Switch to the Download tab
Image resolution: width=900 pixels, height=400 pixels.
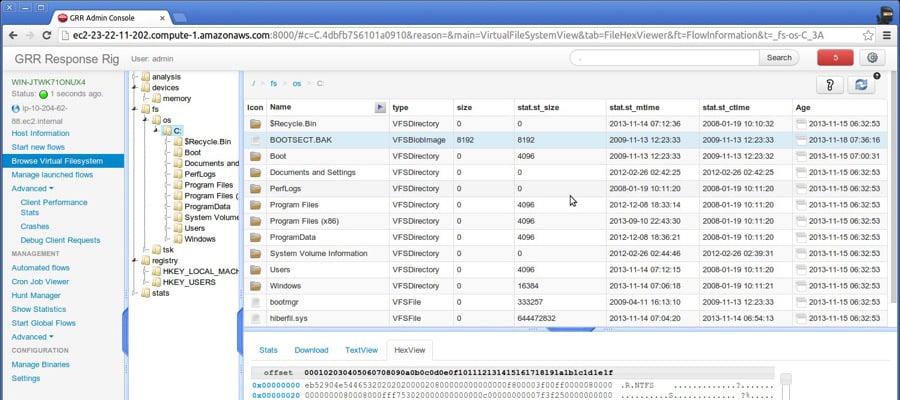tap(311, 350)
